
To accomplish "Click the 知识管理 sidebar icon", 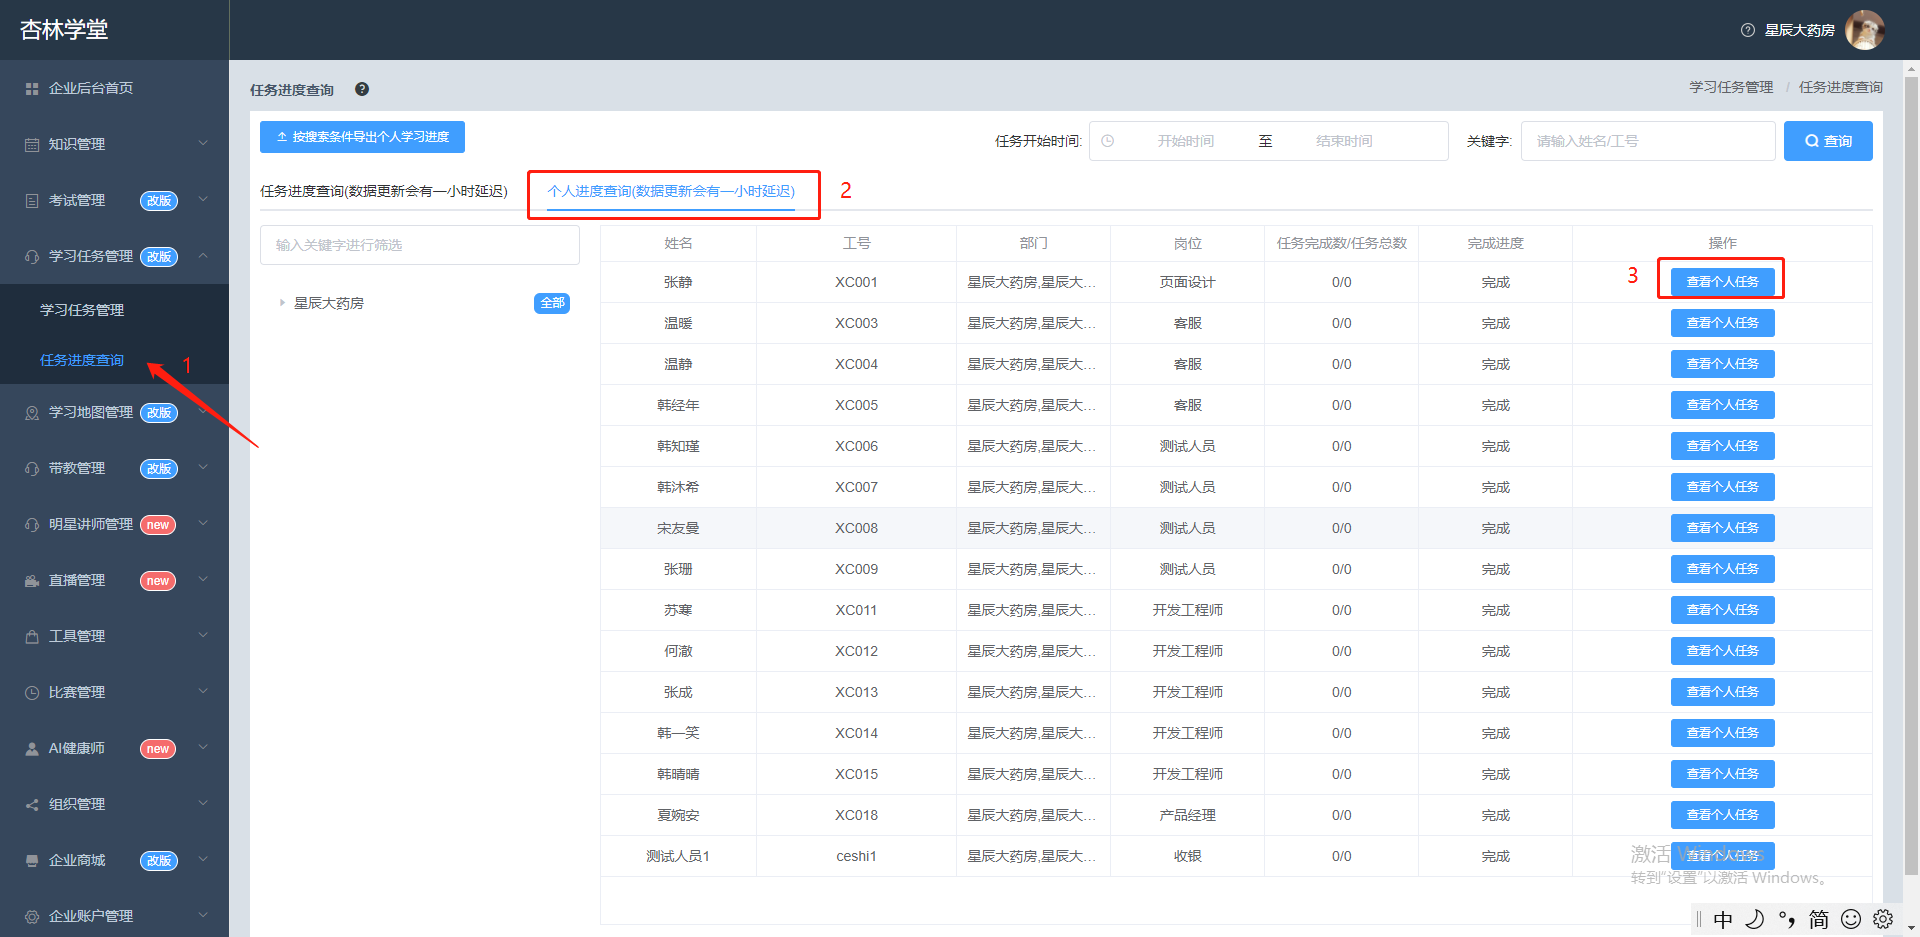I will [32, 145].
